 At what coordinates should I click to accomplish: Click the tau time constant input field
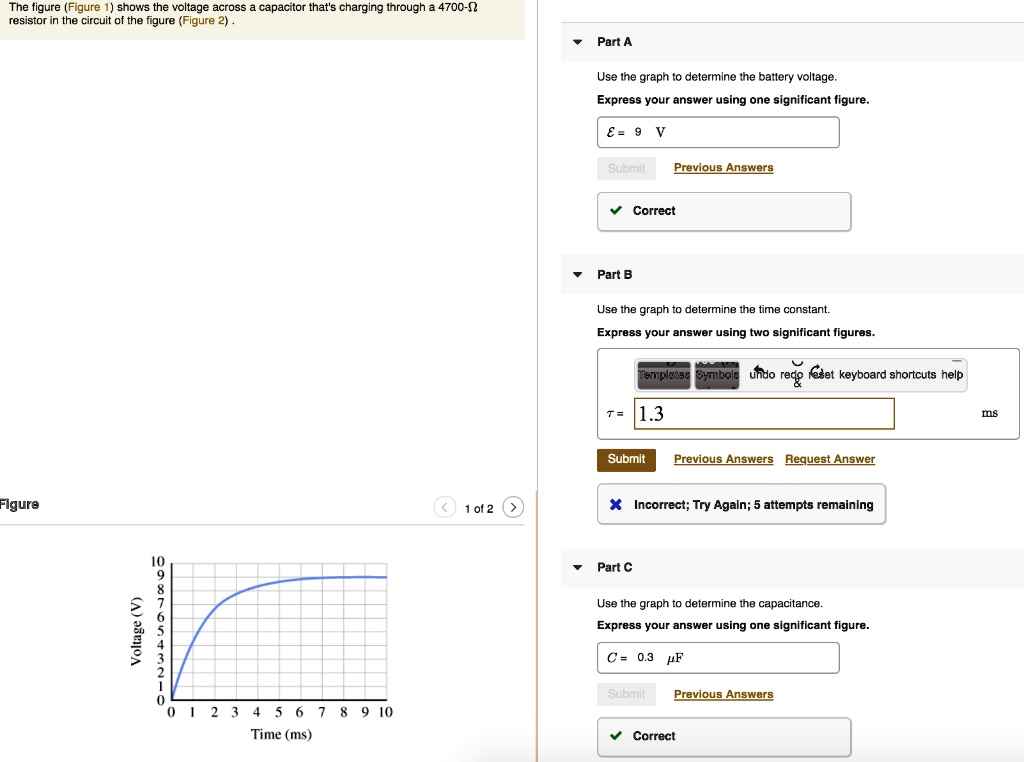[764, 413]
